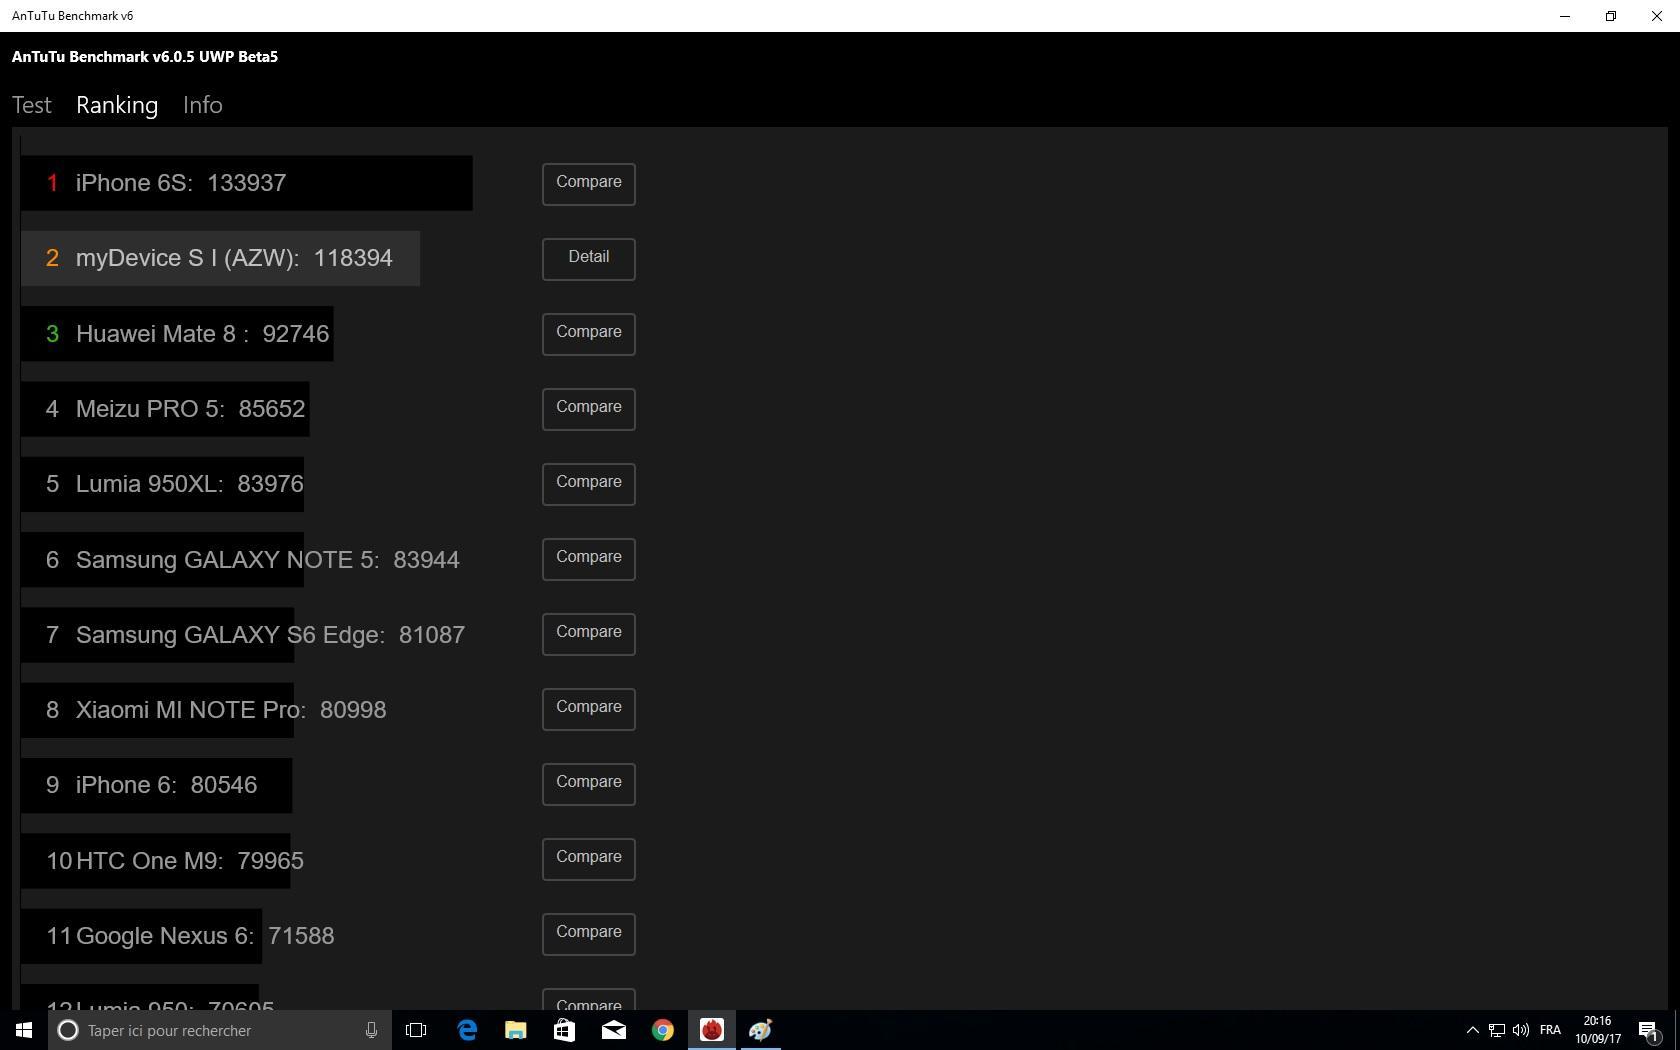
Task: Click the Cortana microphone icon
Action: [x=371, y=1030]
